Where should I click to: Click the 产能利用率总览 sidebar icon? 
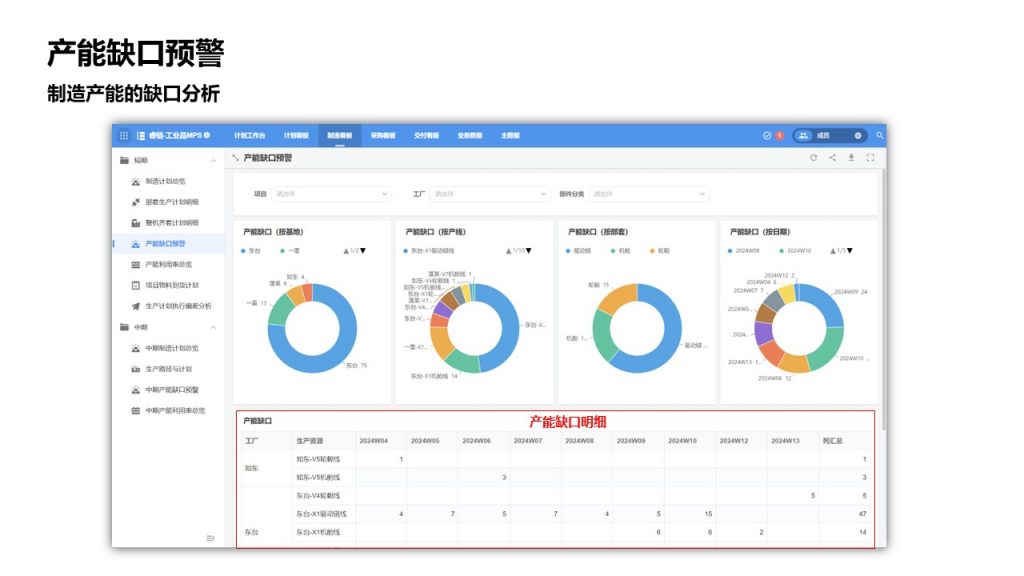pos(135,264)
